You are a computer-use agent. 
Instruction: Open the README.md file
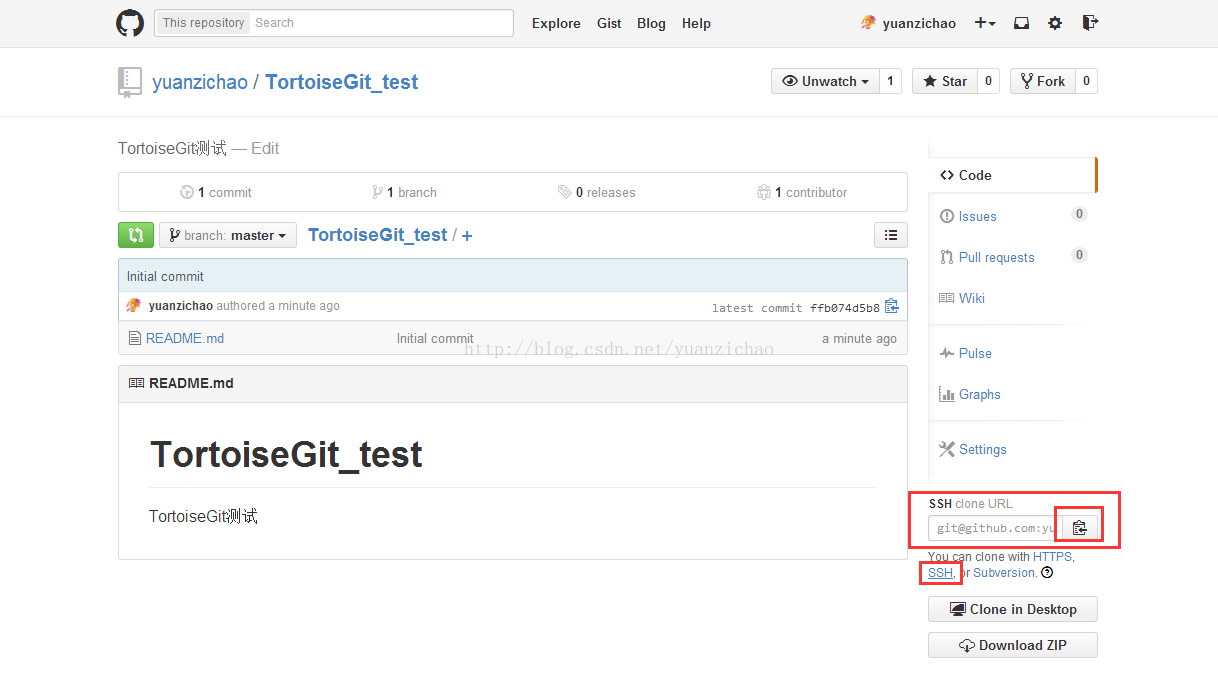pyautogui.click(x=185, y=338)
